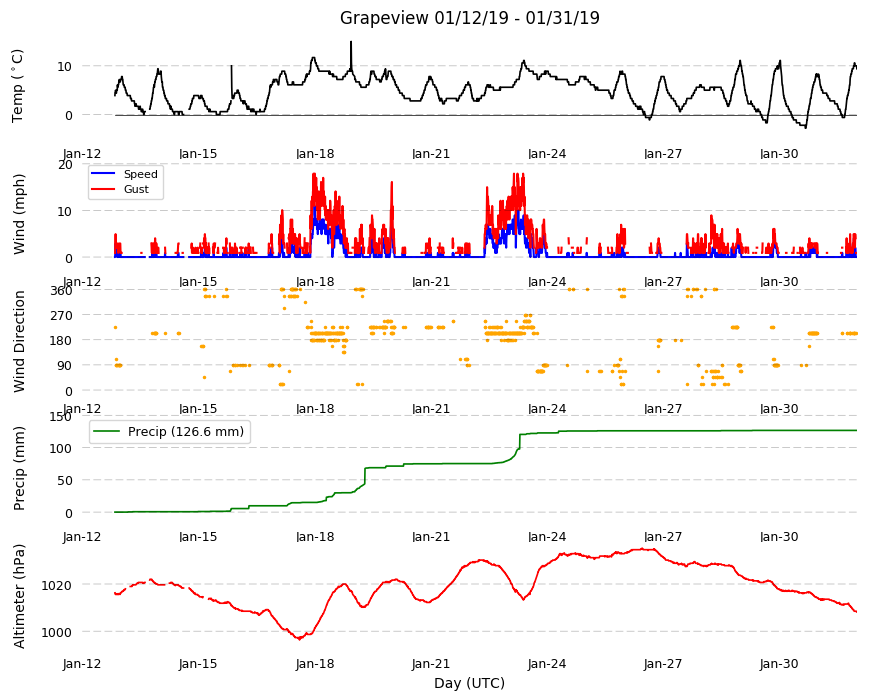Image resolution: width=870 pixels, height=700 pixels.
Task: Click the Jan-24 tick under temperature plot
Action: [547, 154]
